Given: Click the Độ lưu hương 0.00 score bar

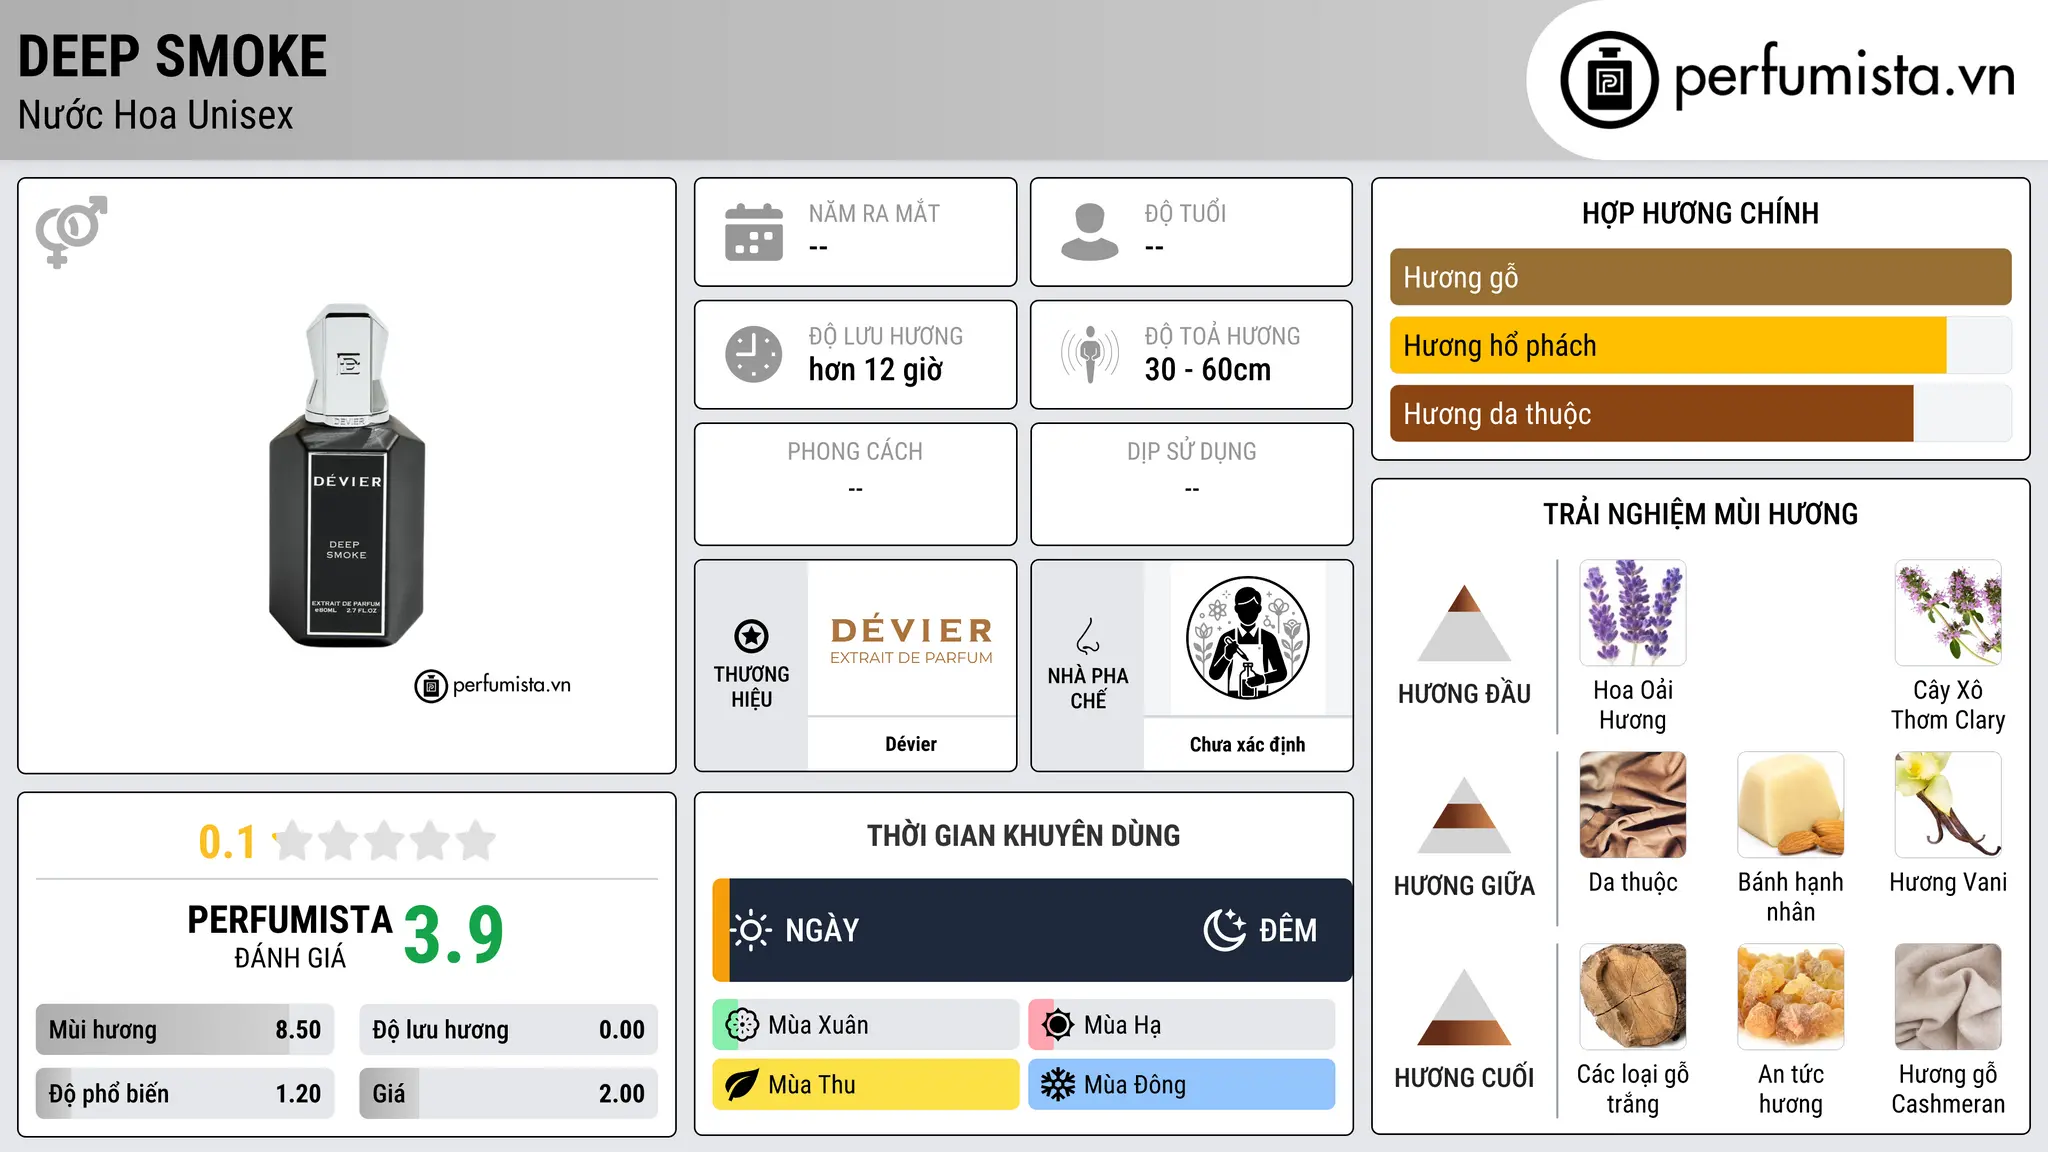Looking at the screenshot, I should 509,1030.
